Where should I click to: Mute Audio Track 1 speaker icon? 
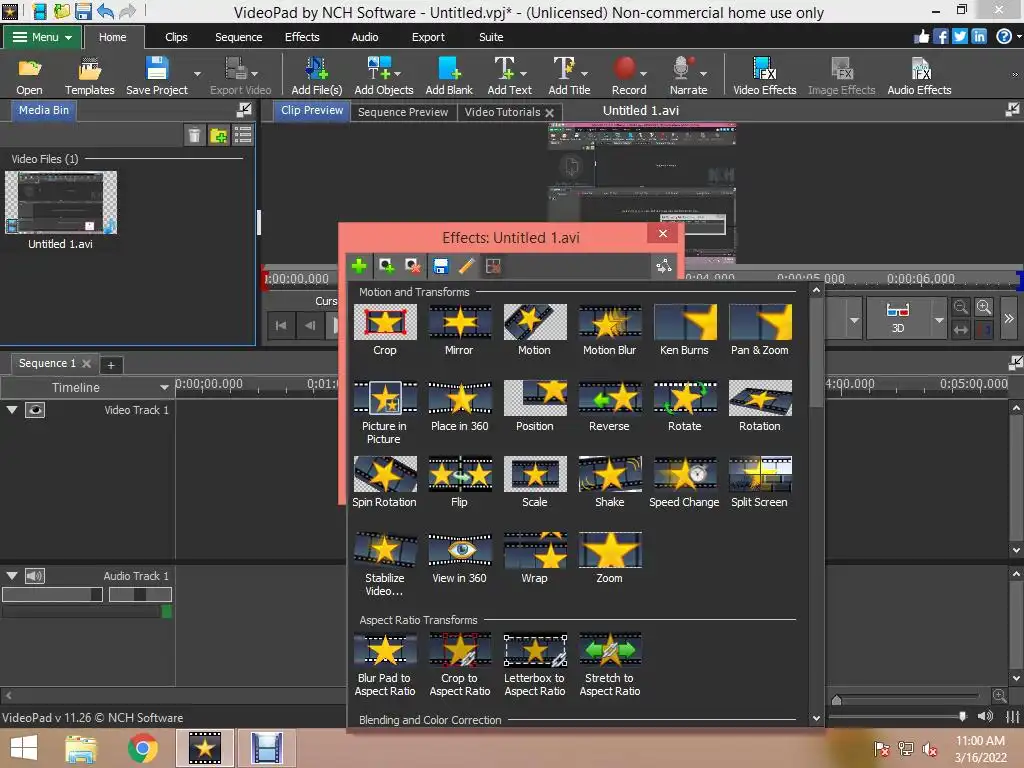(x=35, y=575)
